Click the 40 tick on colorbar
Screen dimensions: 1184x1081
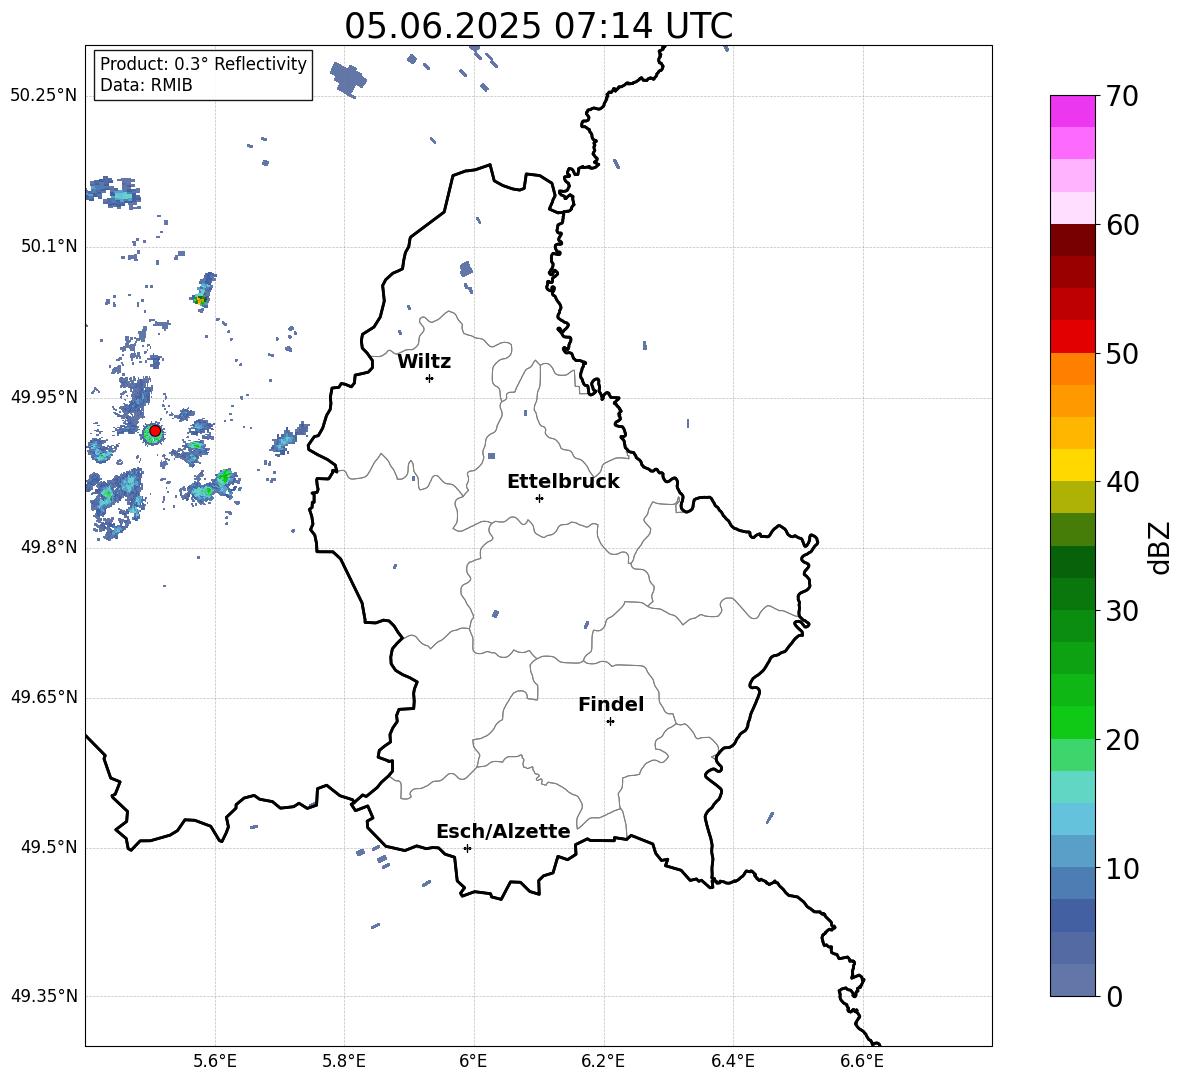coord(1122,482)
